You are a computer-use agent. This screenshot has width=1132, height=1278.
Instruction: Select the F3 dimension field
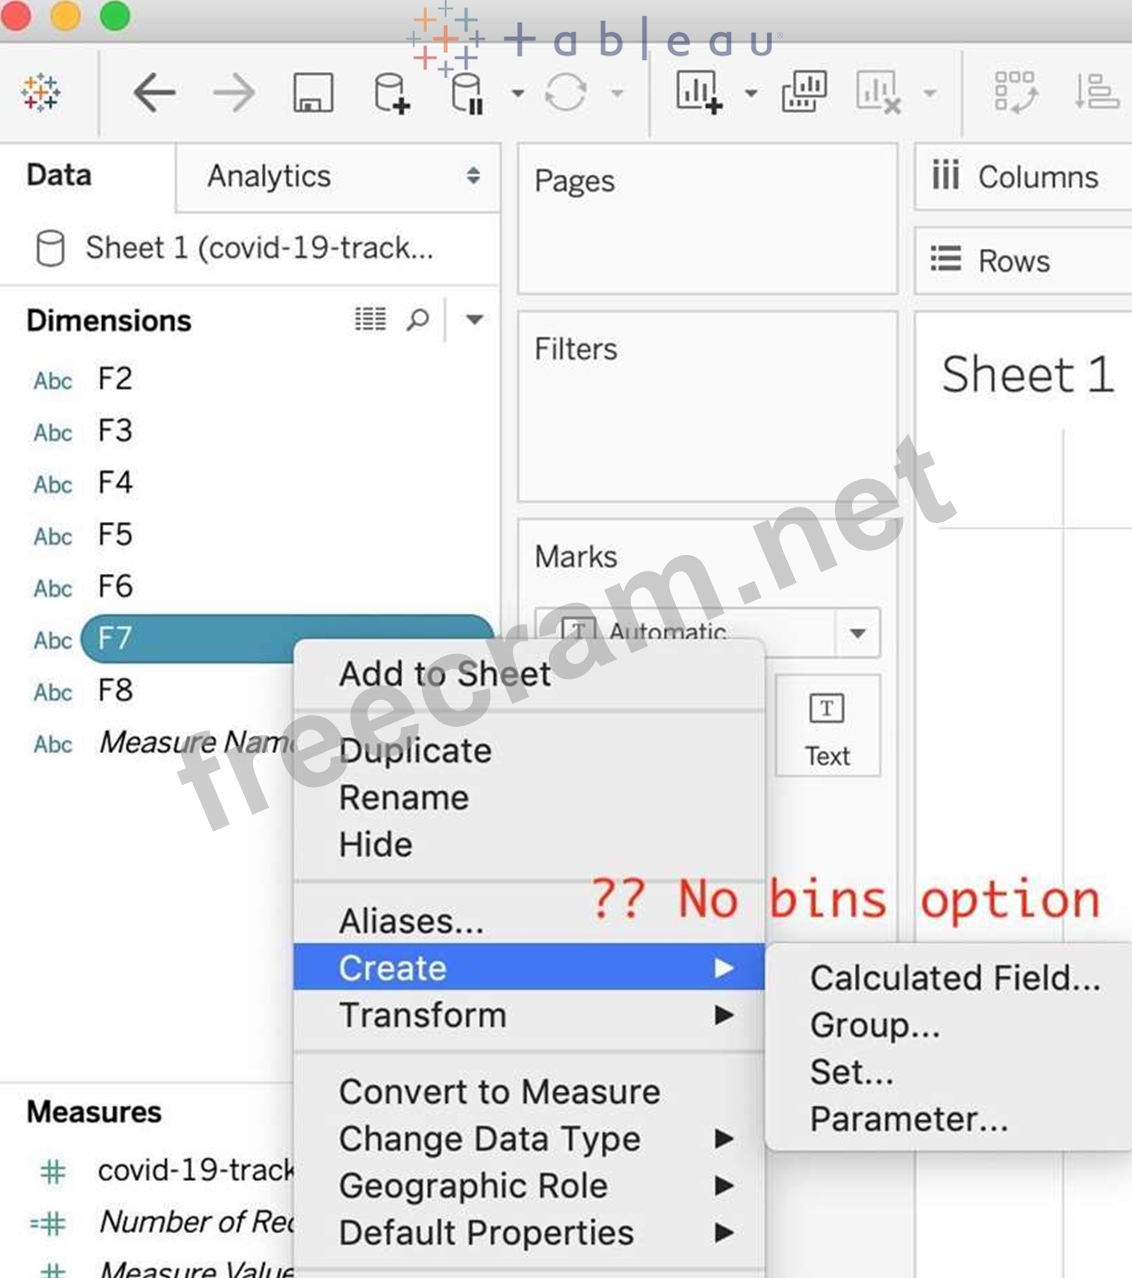tap(115, 431)
